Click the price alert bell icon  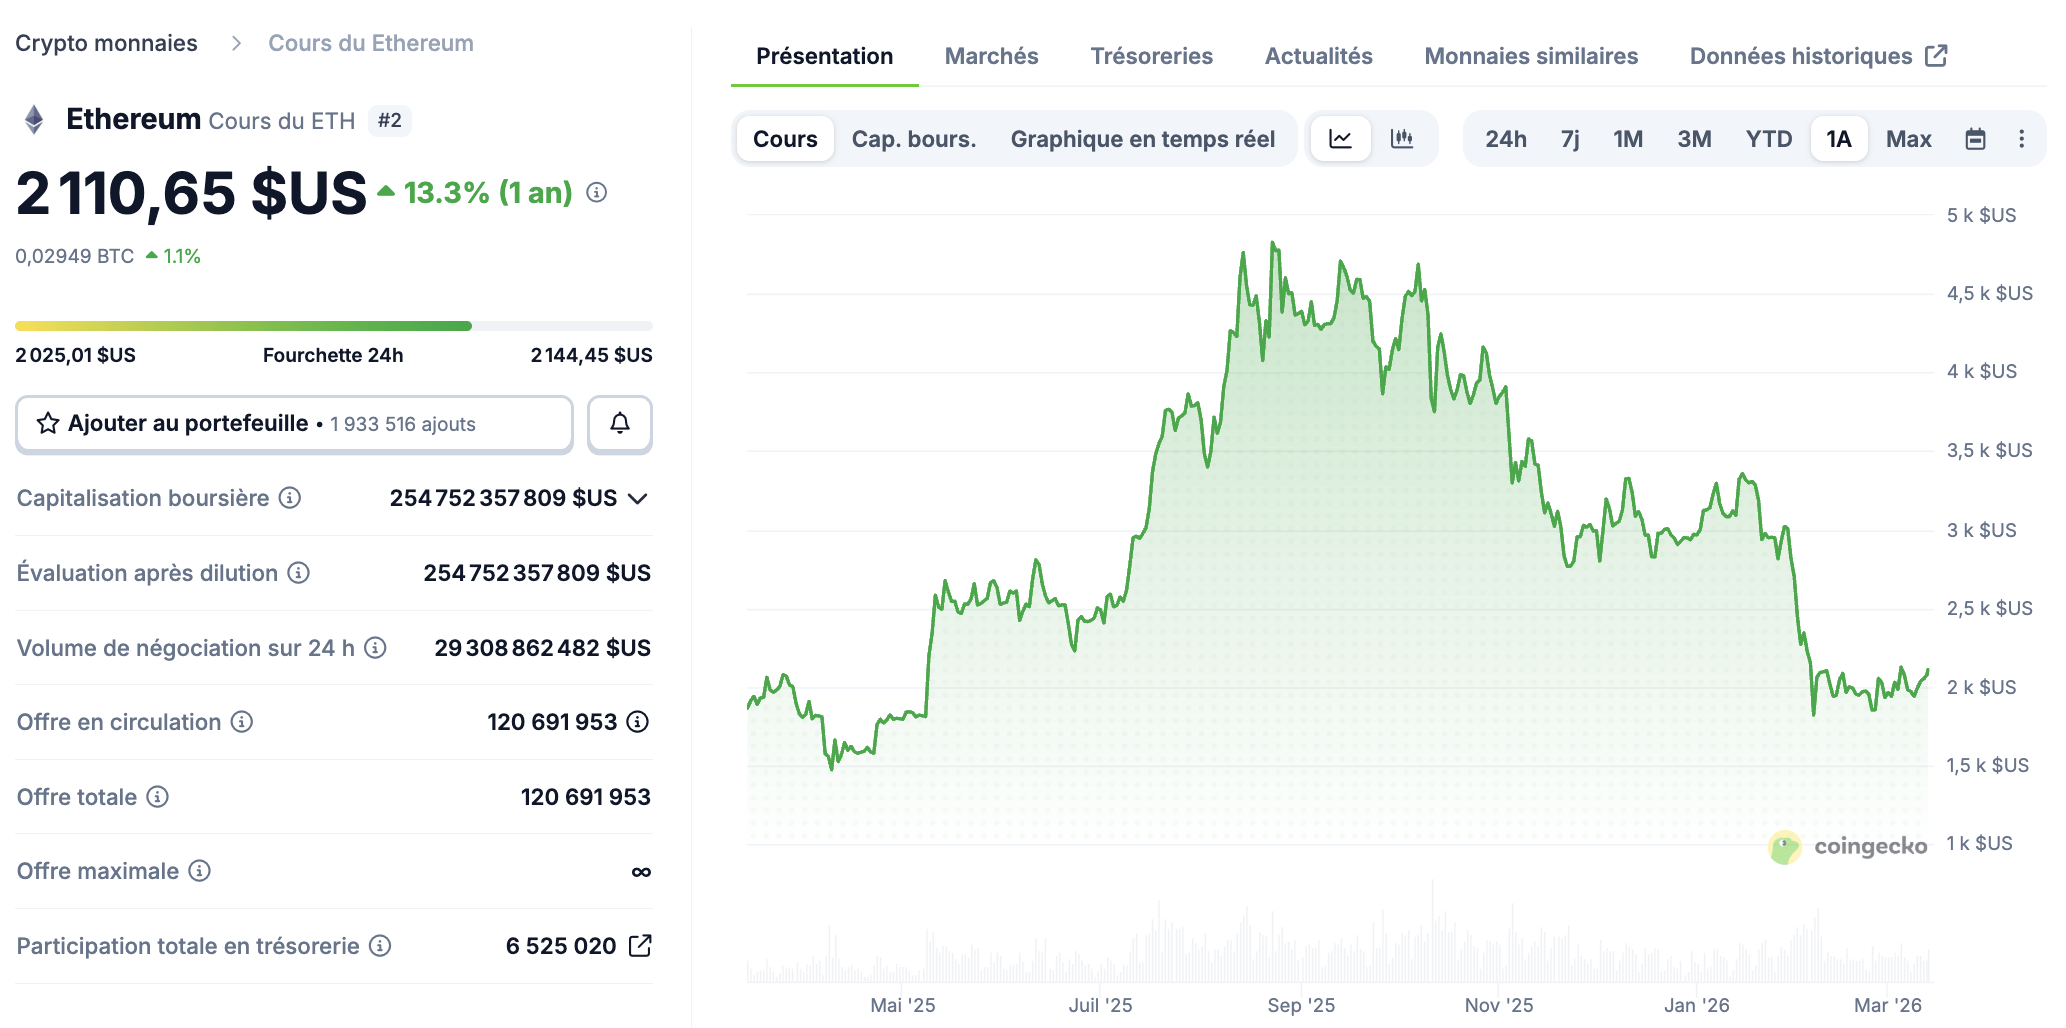[x=619, y=424]
